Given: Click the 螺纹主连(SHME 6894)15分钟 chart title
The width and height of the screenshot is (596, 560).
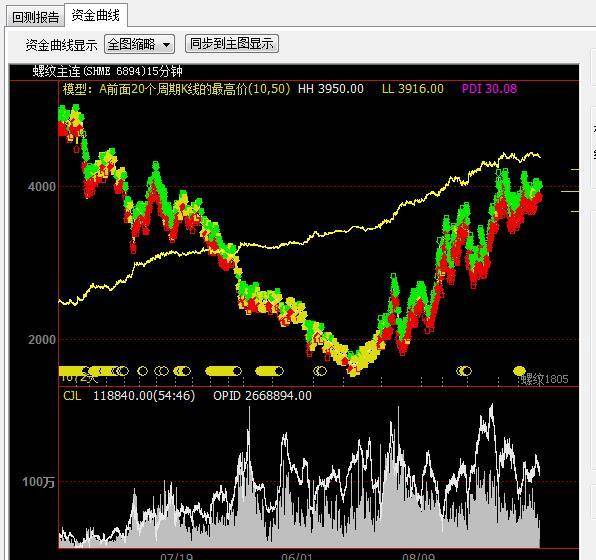Looking at the screenshot, I should tap(108, 71).
